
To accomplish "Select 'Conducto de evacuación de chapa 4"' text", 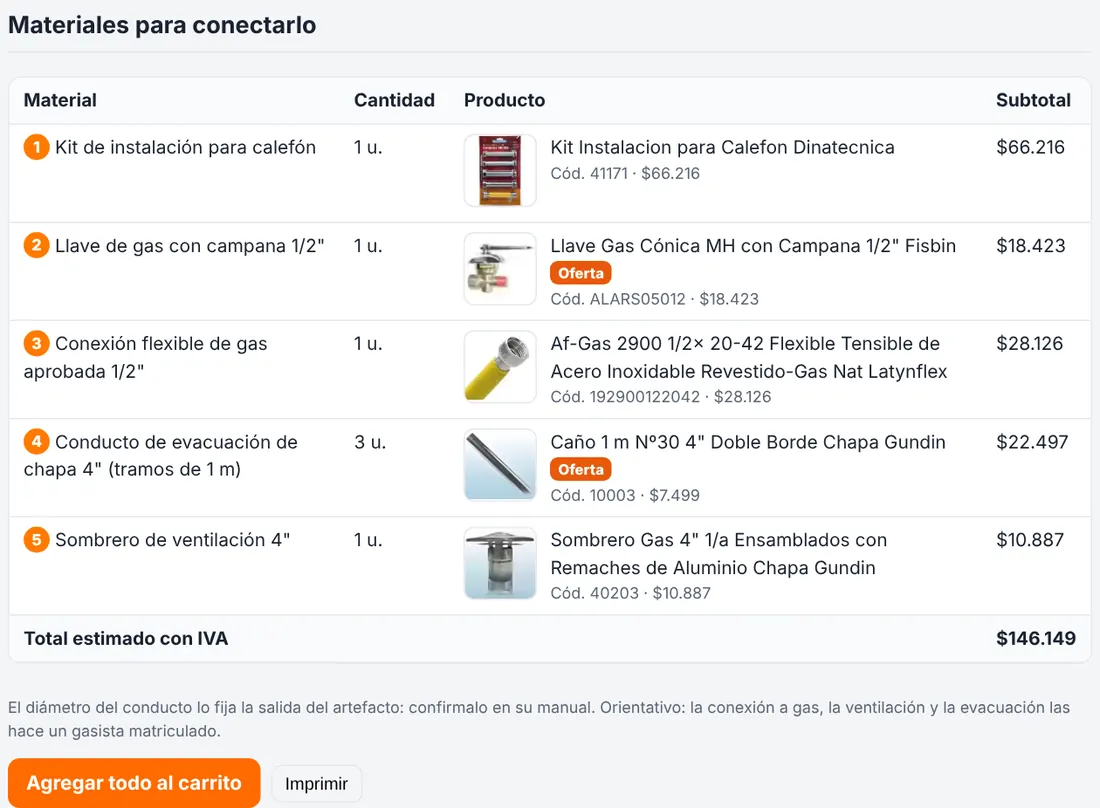I will (x=161, y=455).
